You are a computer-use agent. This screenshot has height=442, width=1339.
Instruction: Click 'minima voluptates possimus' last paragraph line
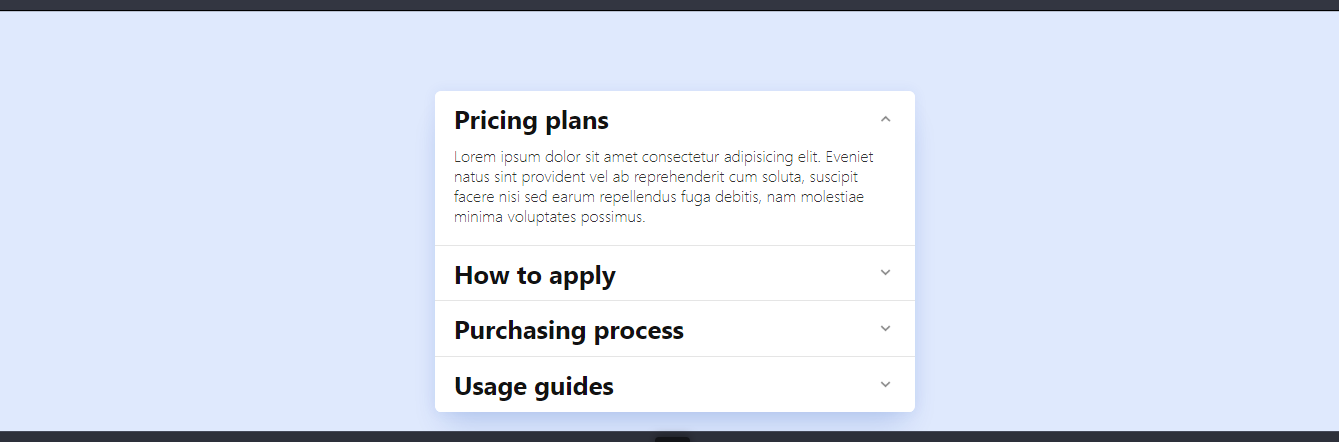coord(549,217)
